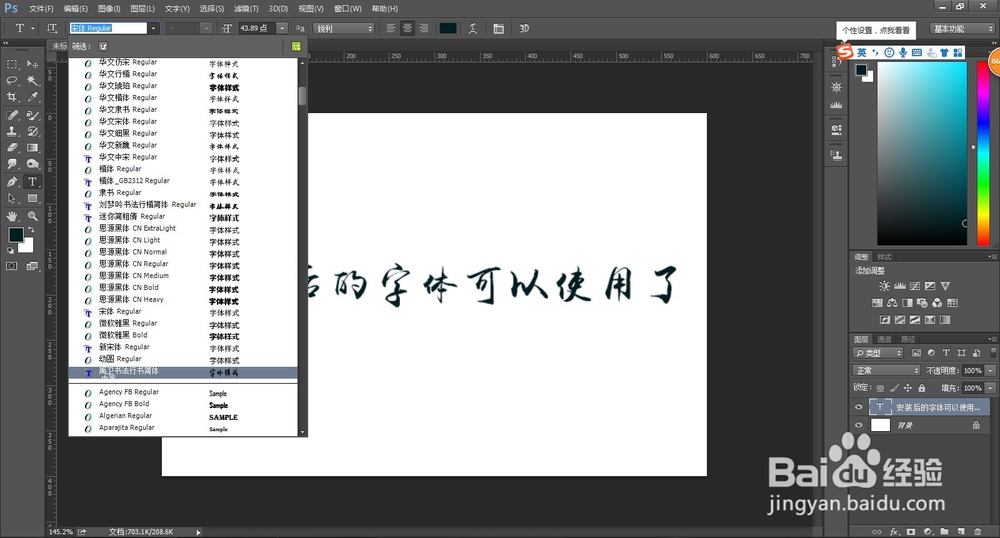Select the Eyedropper tool
The height and width of the screenshot is (538, 1000).
pyautogui.click(x=33, y=97)
